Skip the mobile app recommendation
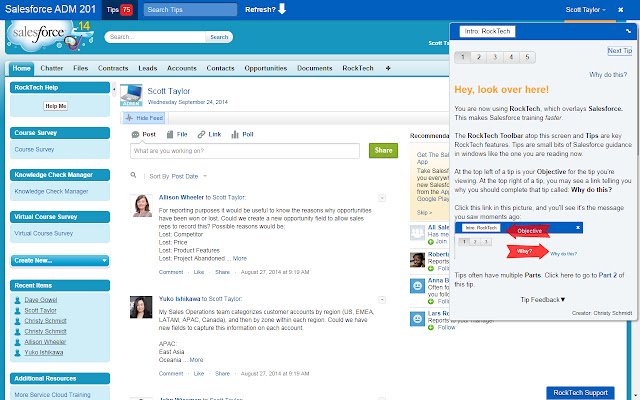This screenshot has height=400, width=640. (x=424, y=213)
